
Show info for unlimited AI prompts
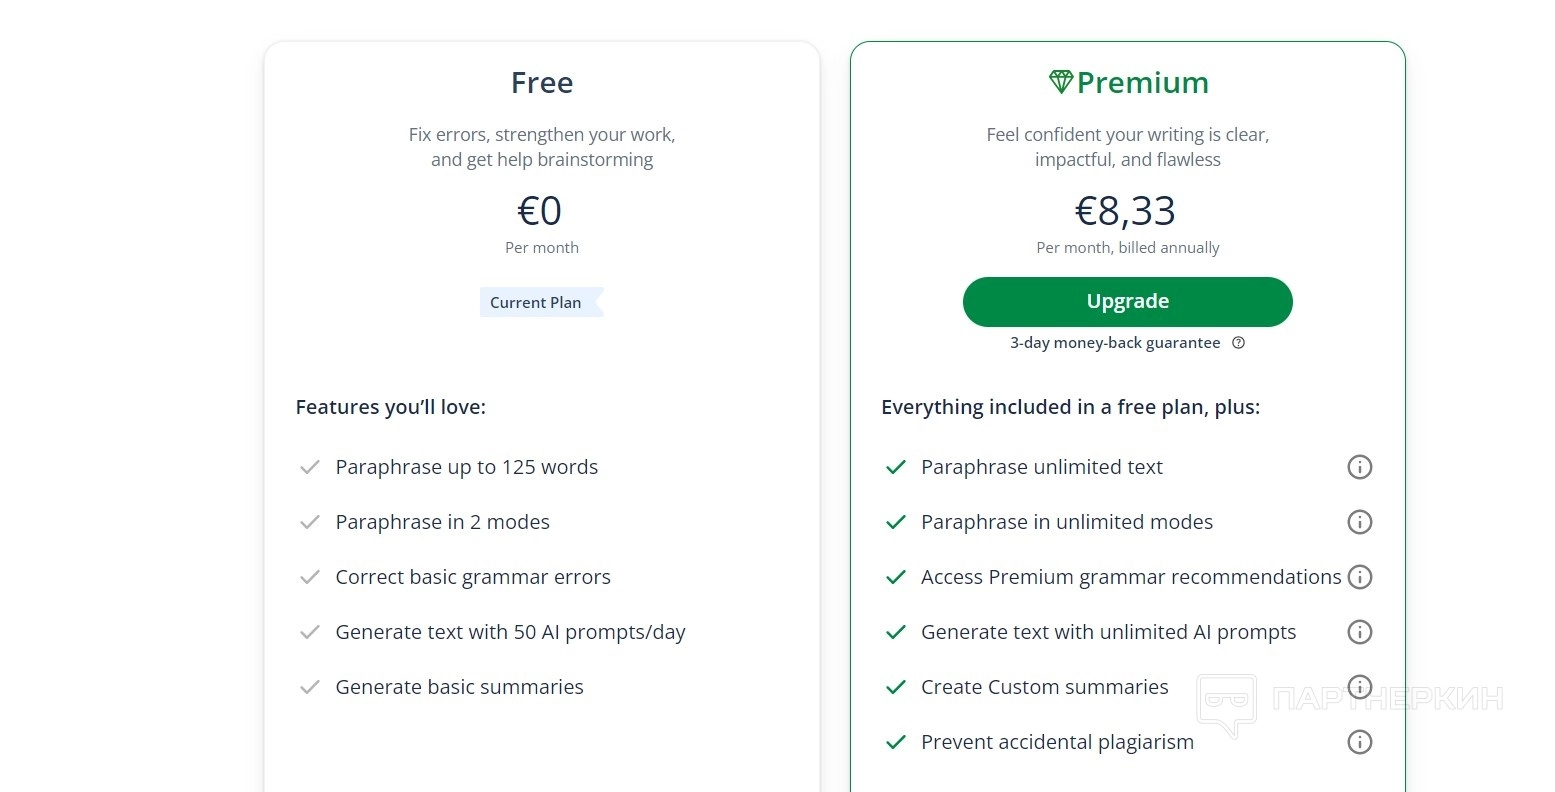click(1359, 632)
